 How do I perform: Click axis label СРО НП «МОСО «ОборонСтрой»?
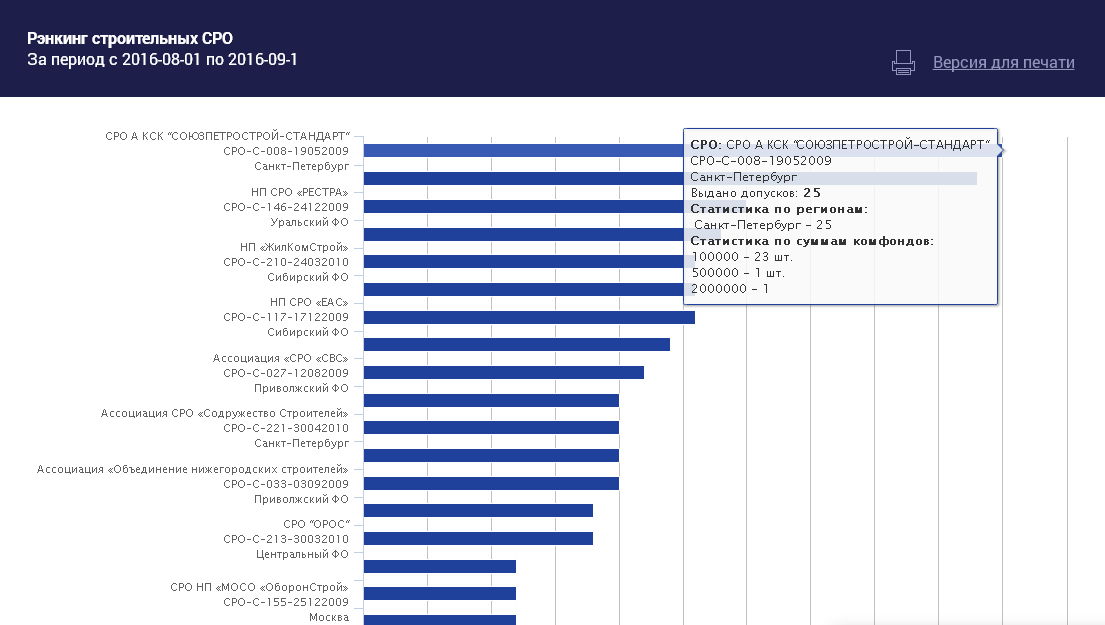(x=259, y=587)
